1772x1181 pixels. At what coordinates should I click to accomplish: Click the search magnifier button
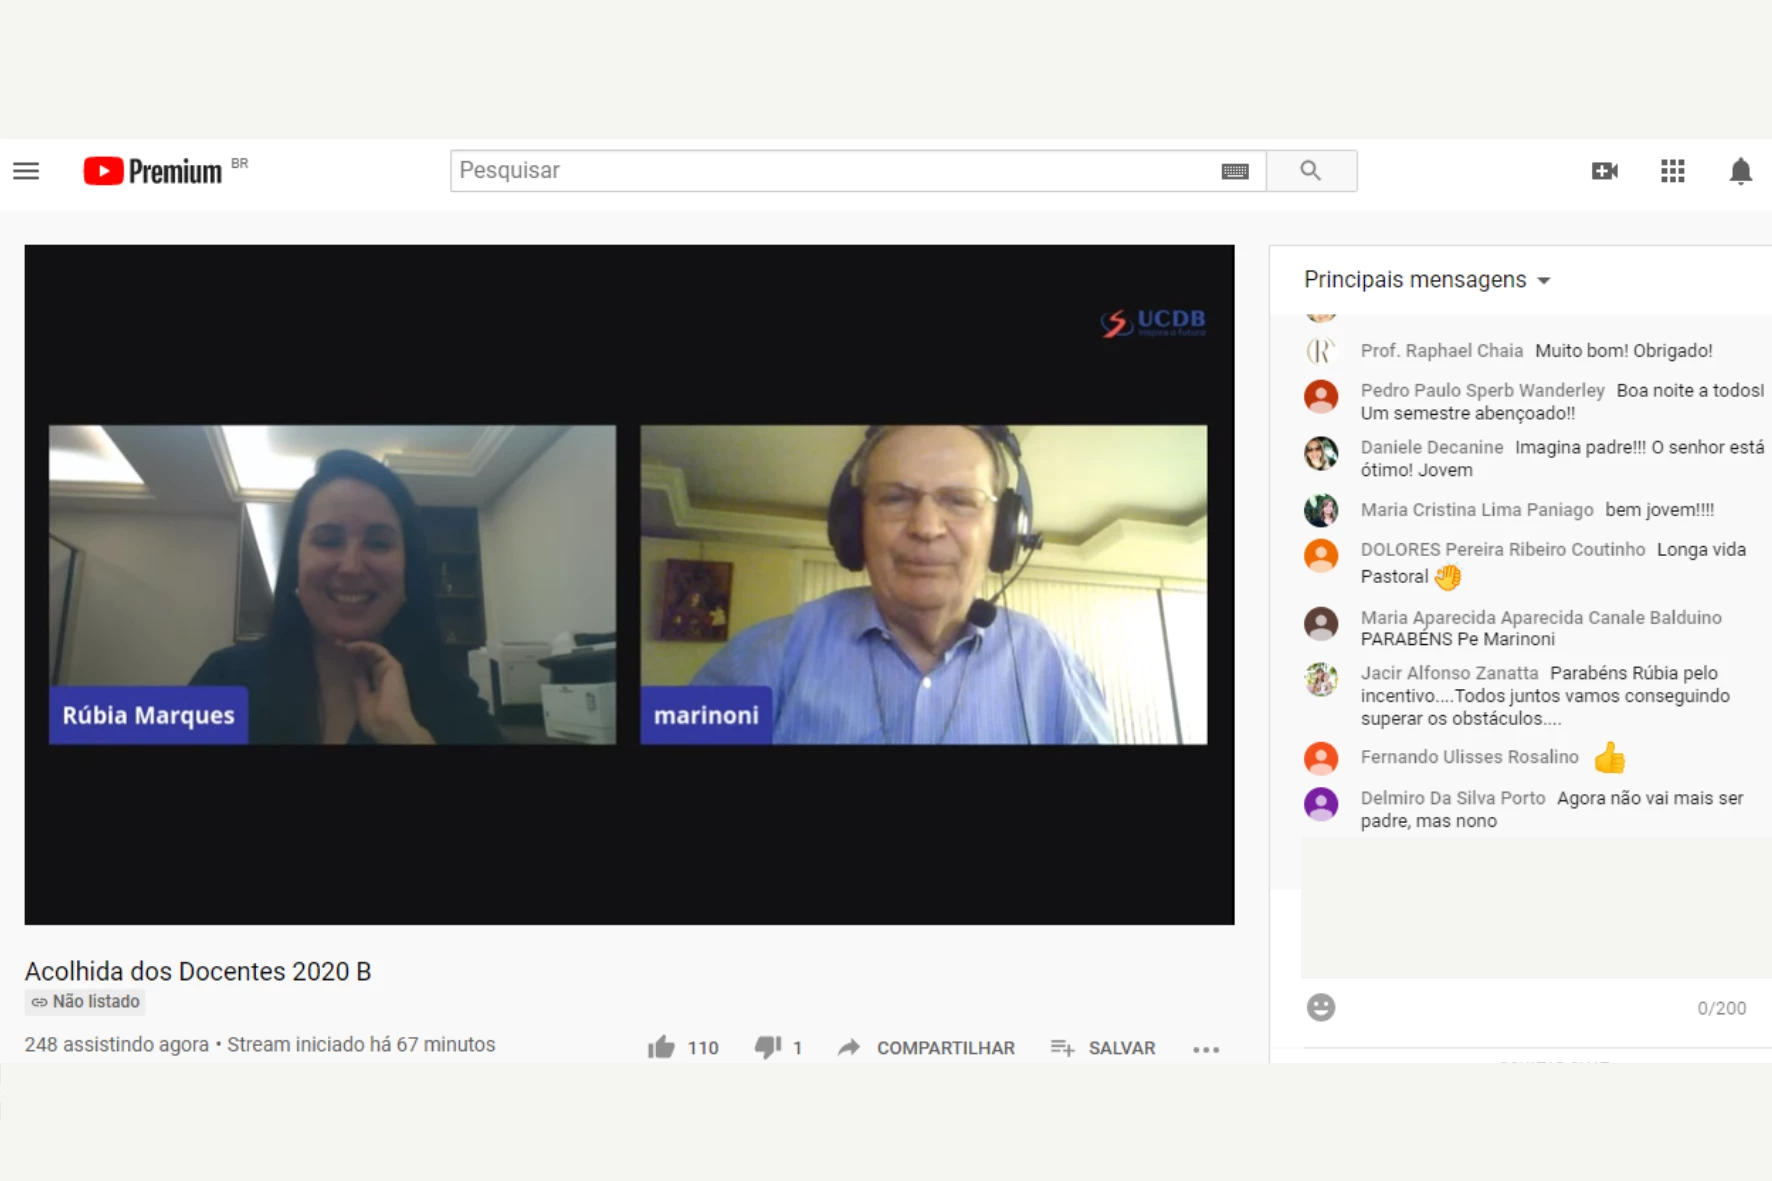click(x=1311, y=171)
